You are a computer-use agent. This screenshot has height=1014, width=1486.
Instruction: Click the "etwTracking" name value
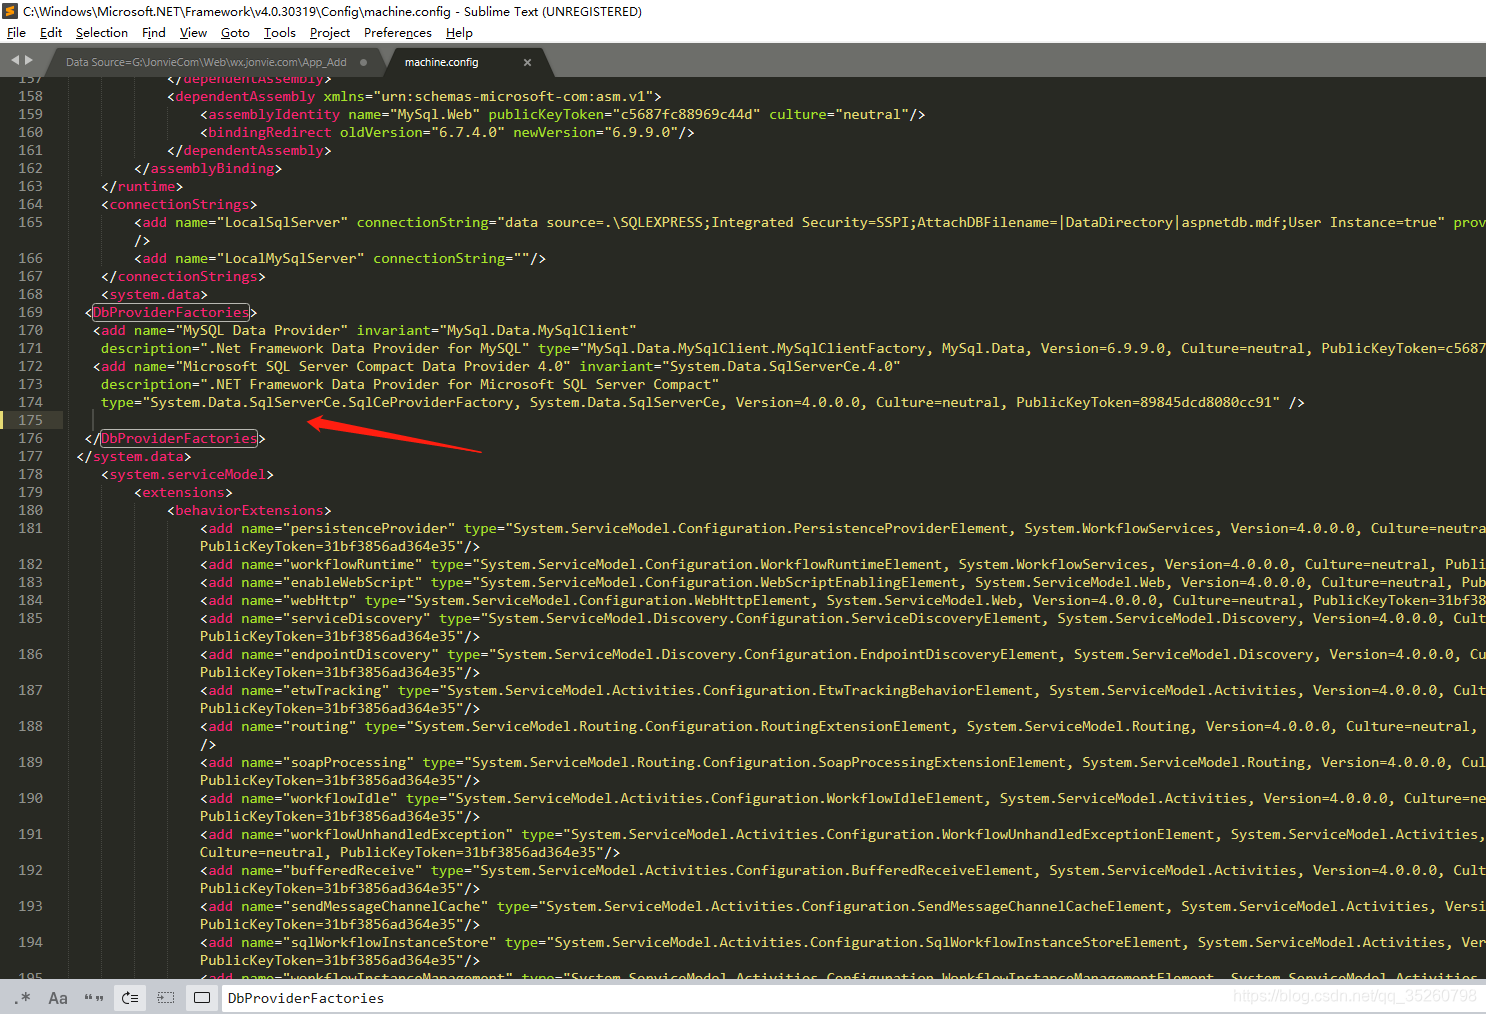[x=336, y=690]
